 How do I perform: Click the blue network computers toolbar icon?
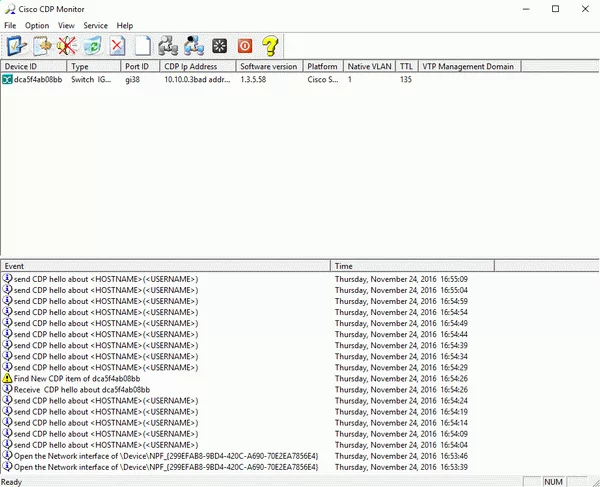[x=194, y=46]
